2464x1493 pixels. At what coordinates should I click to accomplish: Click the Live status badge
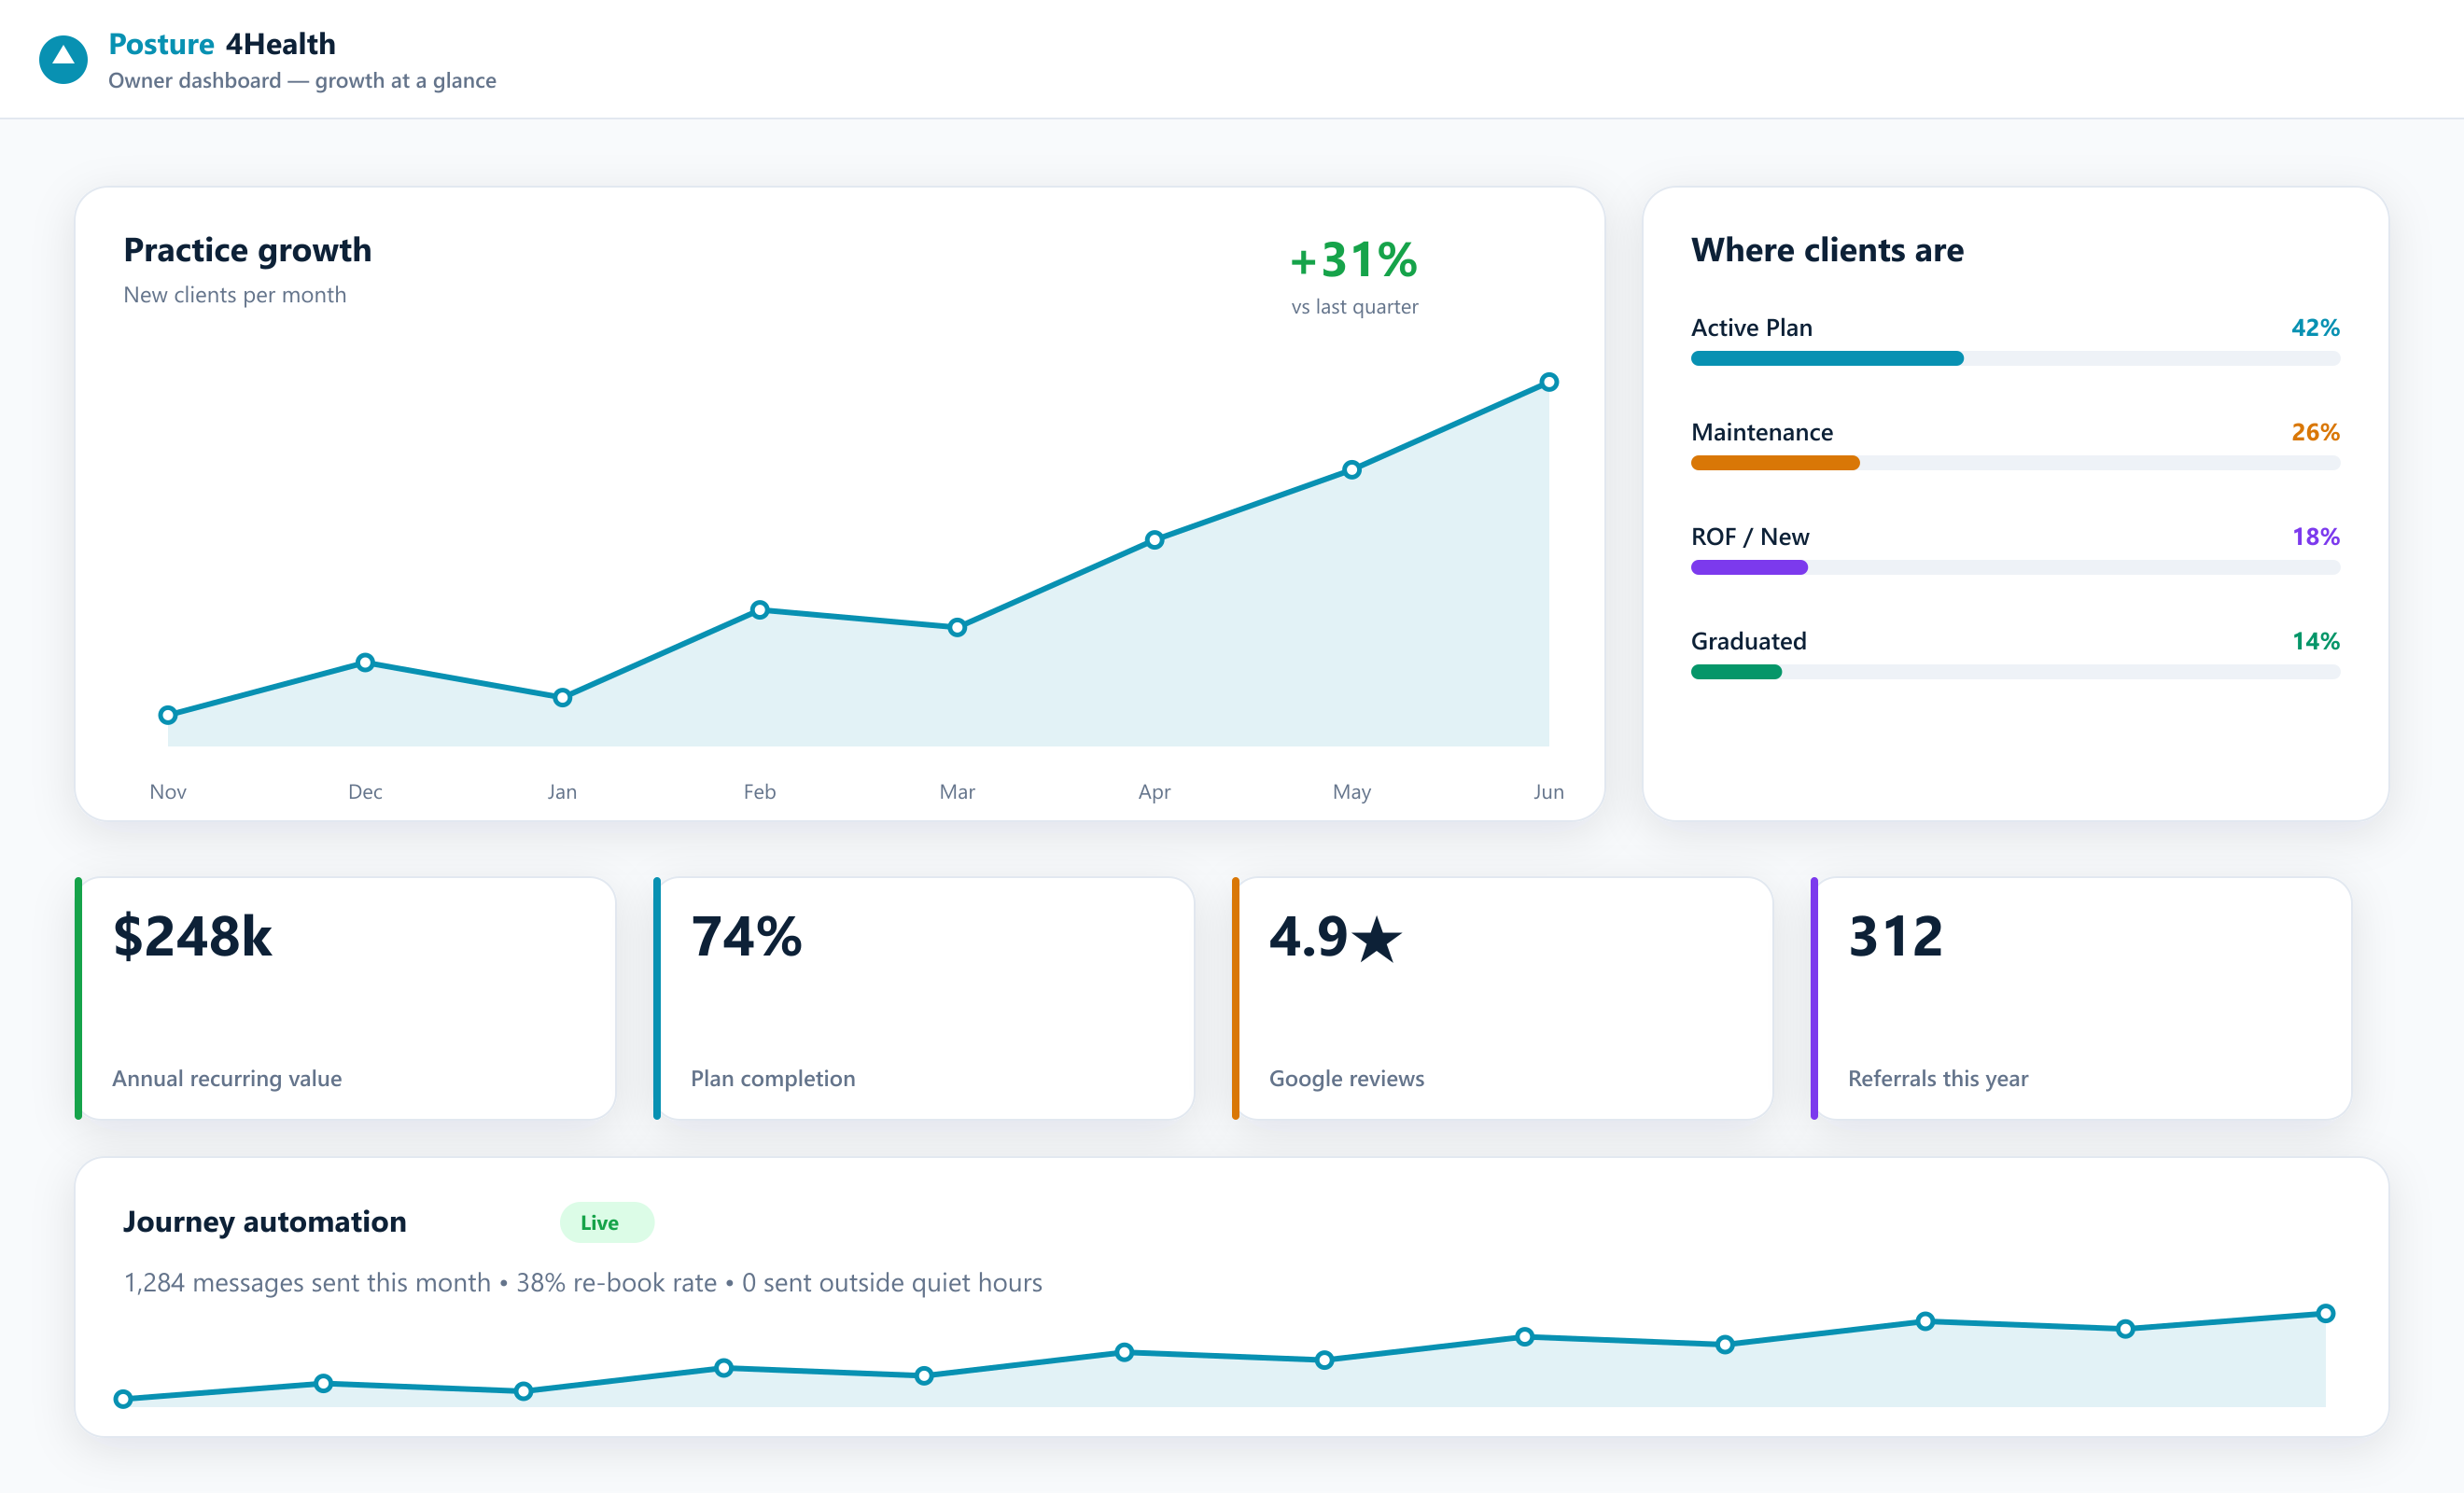point(607,1223)
